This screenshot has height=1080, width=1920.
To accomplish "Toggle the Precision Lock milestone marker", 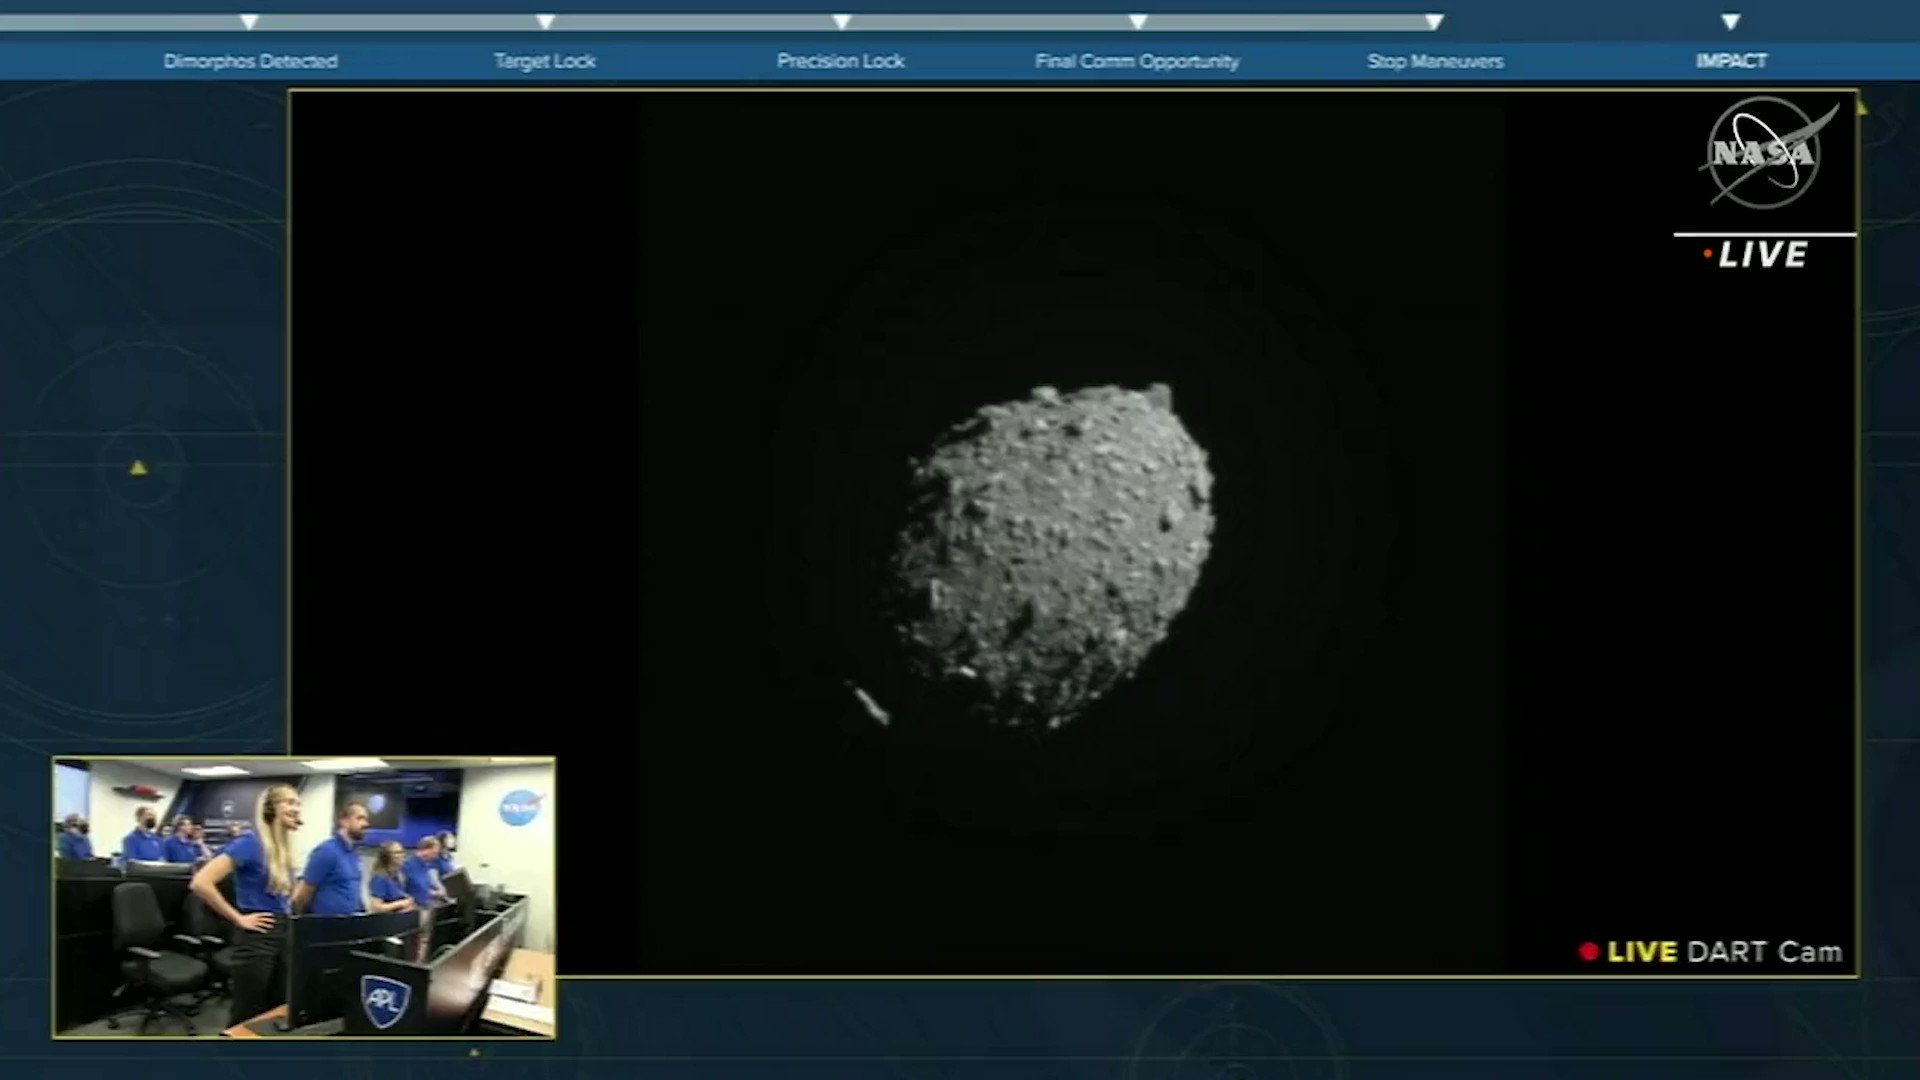I will pos(842,20).
